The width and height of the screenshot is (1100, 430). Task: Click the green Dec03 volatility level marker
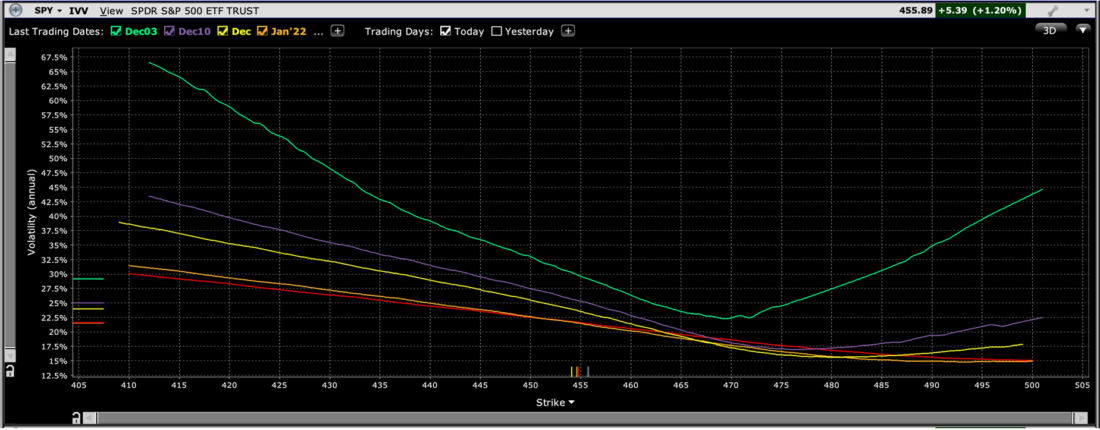(88, 279)
